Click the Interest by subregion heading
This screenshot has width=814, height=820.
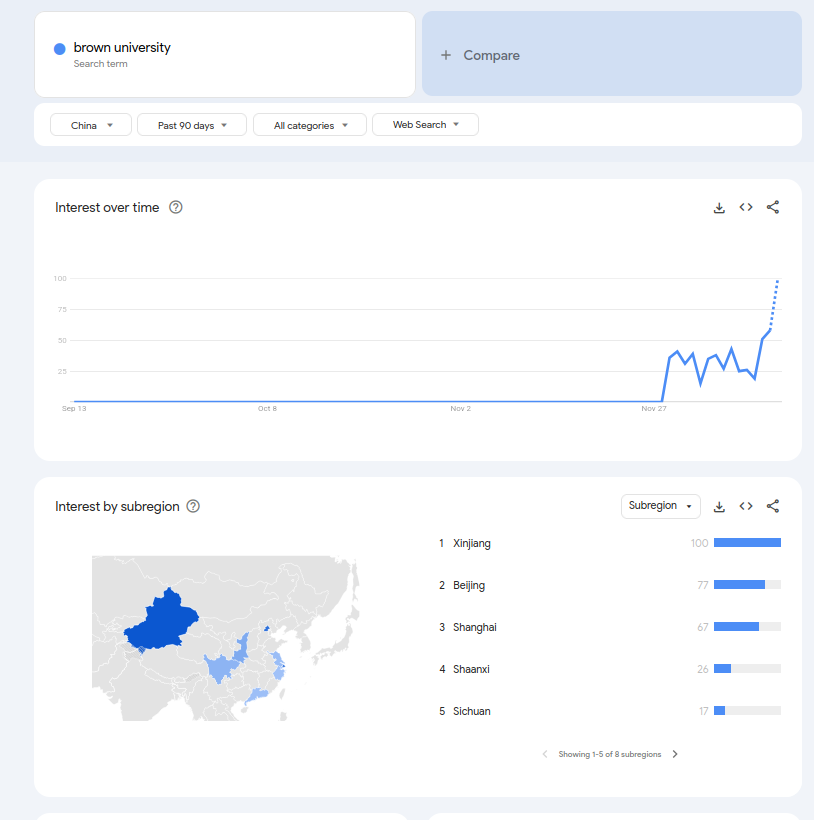[x=117, y=507]
